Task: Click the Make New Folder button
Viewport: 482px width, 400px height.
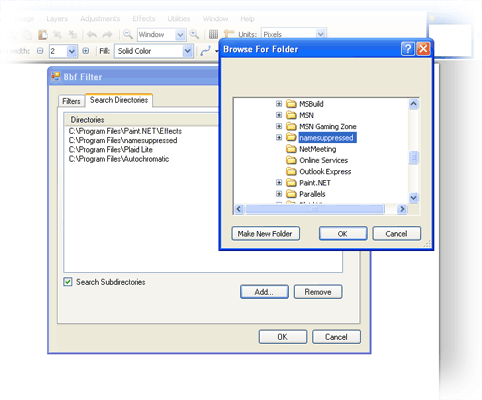Action: pos(265,234)
